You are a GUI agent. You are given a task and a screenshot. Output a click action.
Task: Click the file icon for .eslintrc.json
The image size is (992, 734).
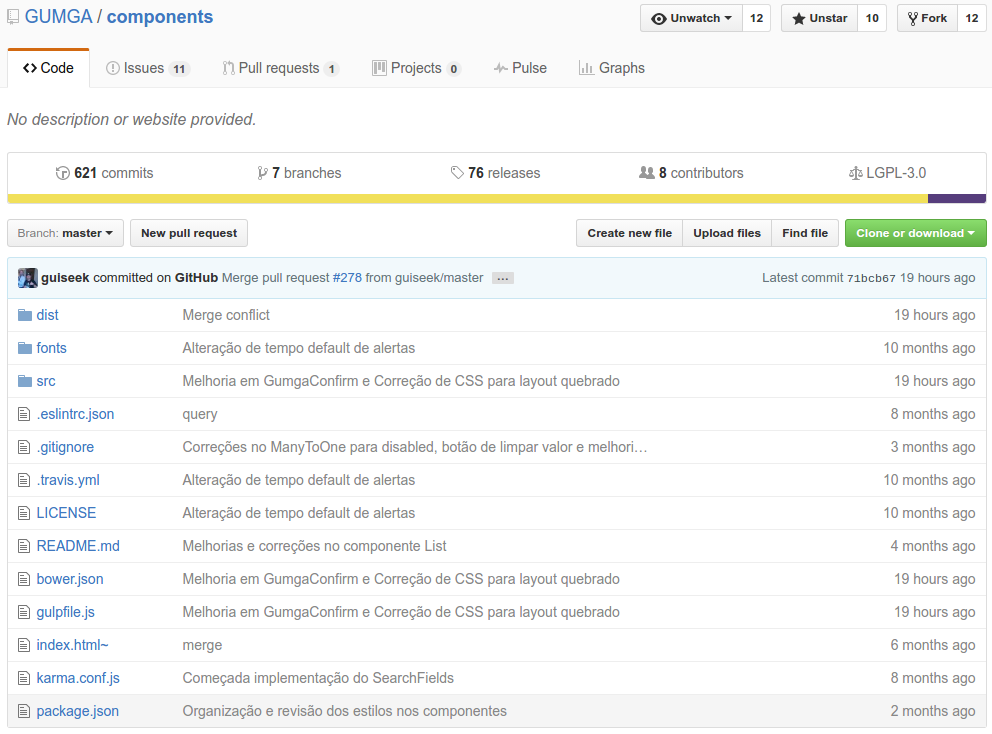pyautogui.click(x=24, y=414)
